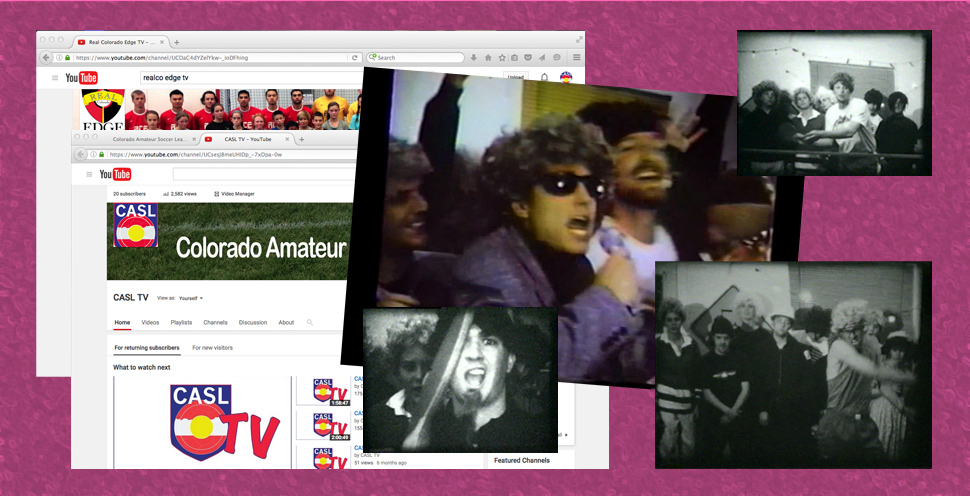The image size is (970, 496).
Task: Click the 2,582 views stat
Action: pyautogui.click(x=179, y=194)
